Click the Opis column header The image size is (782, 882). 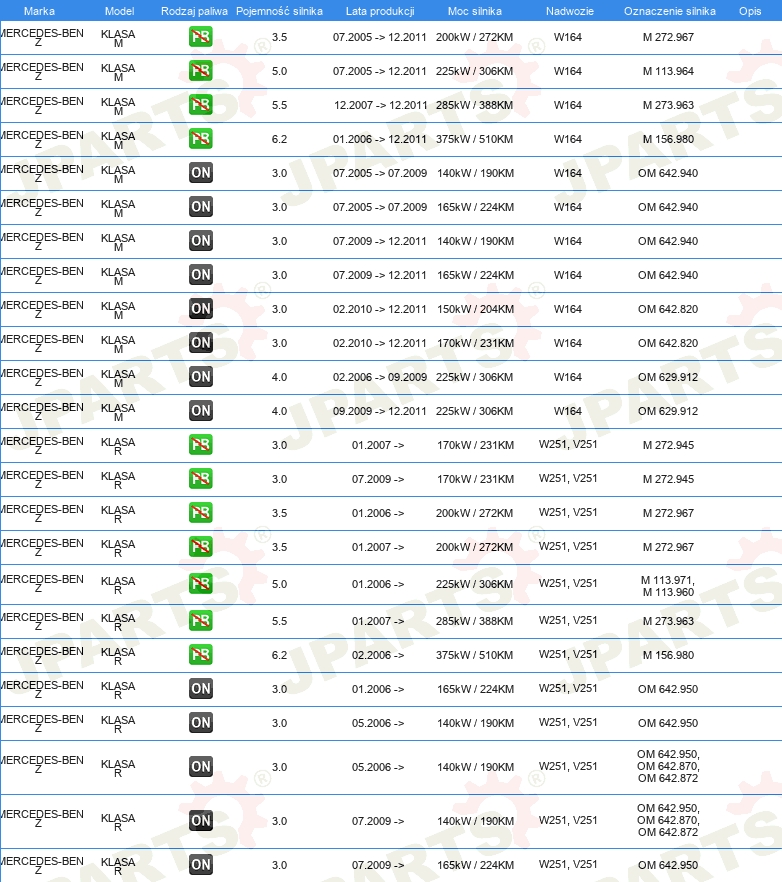coord(750,11)
